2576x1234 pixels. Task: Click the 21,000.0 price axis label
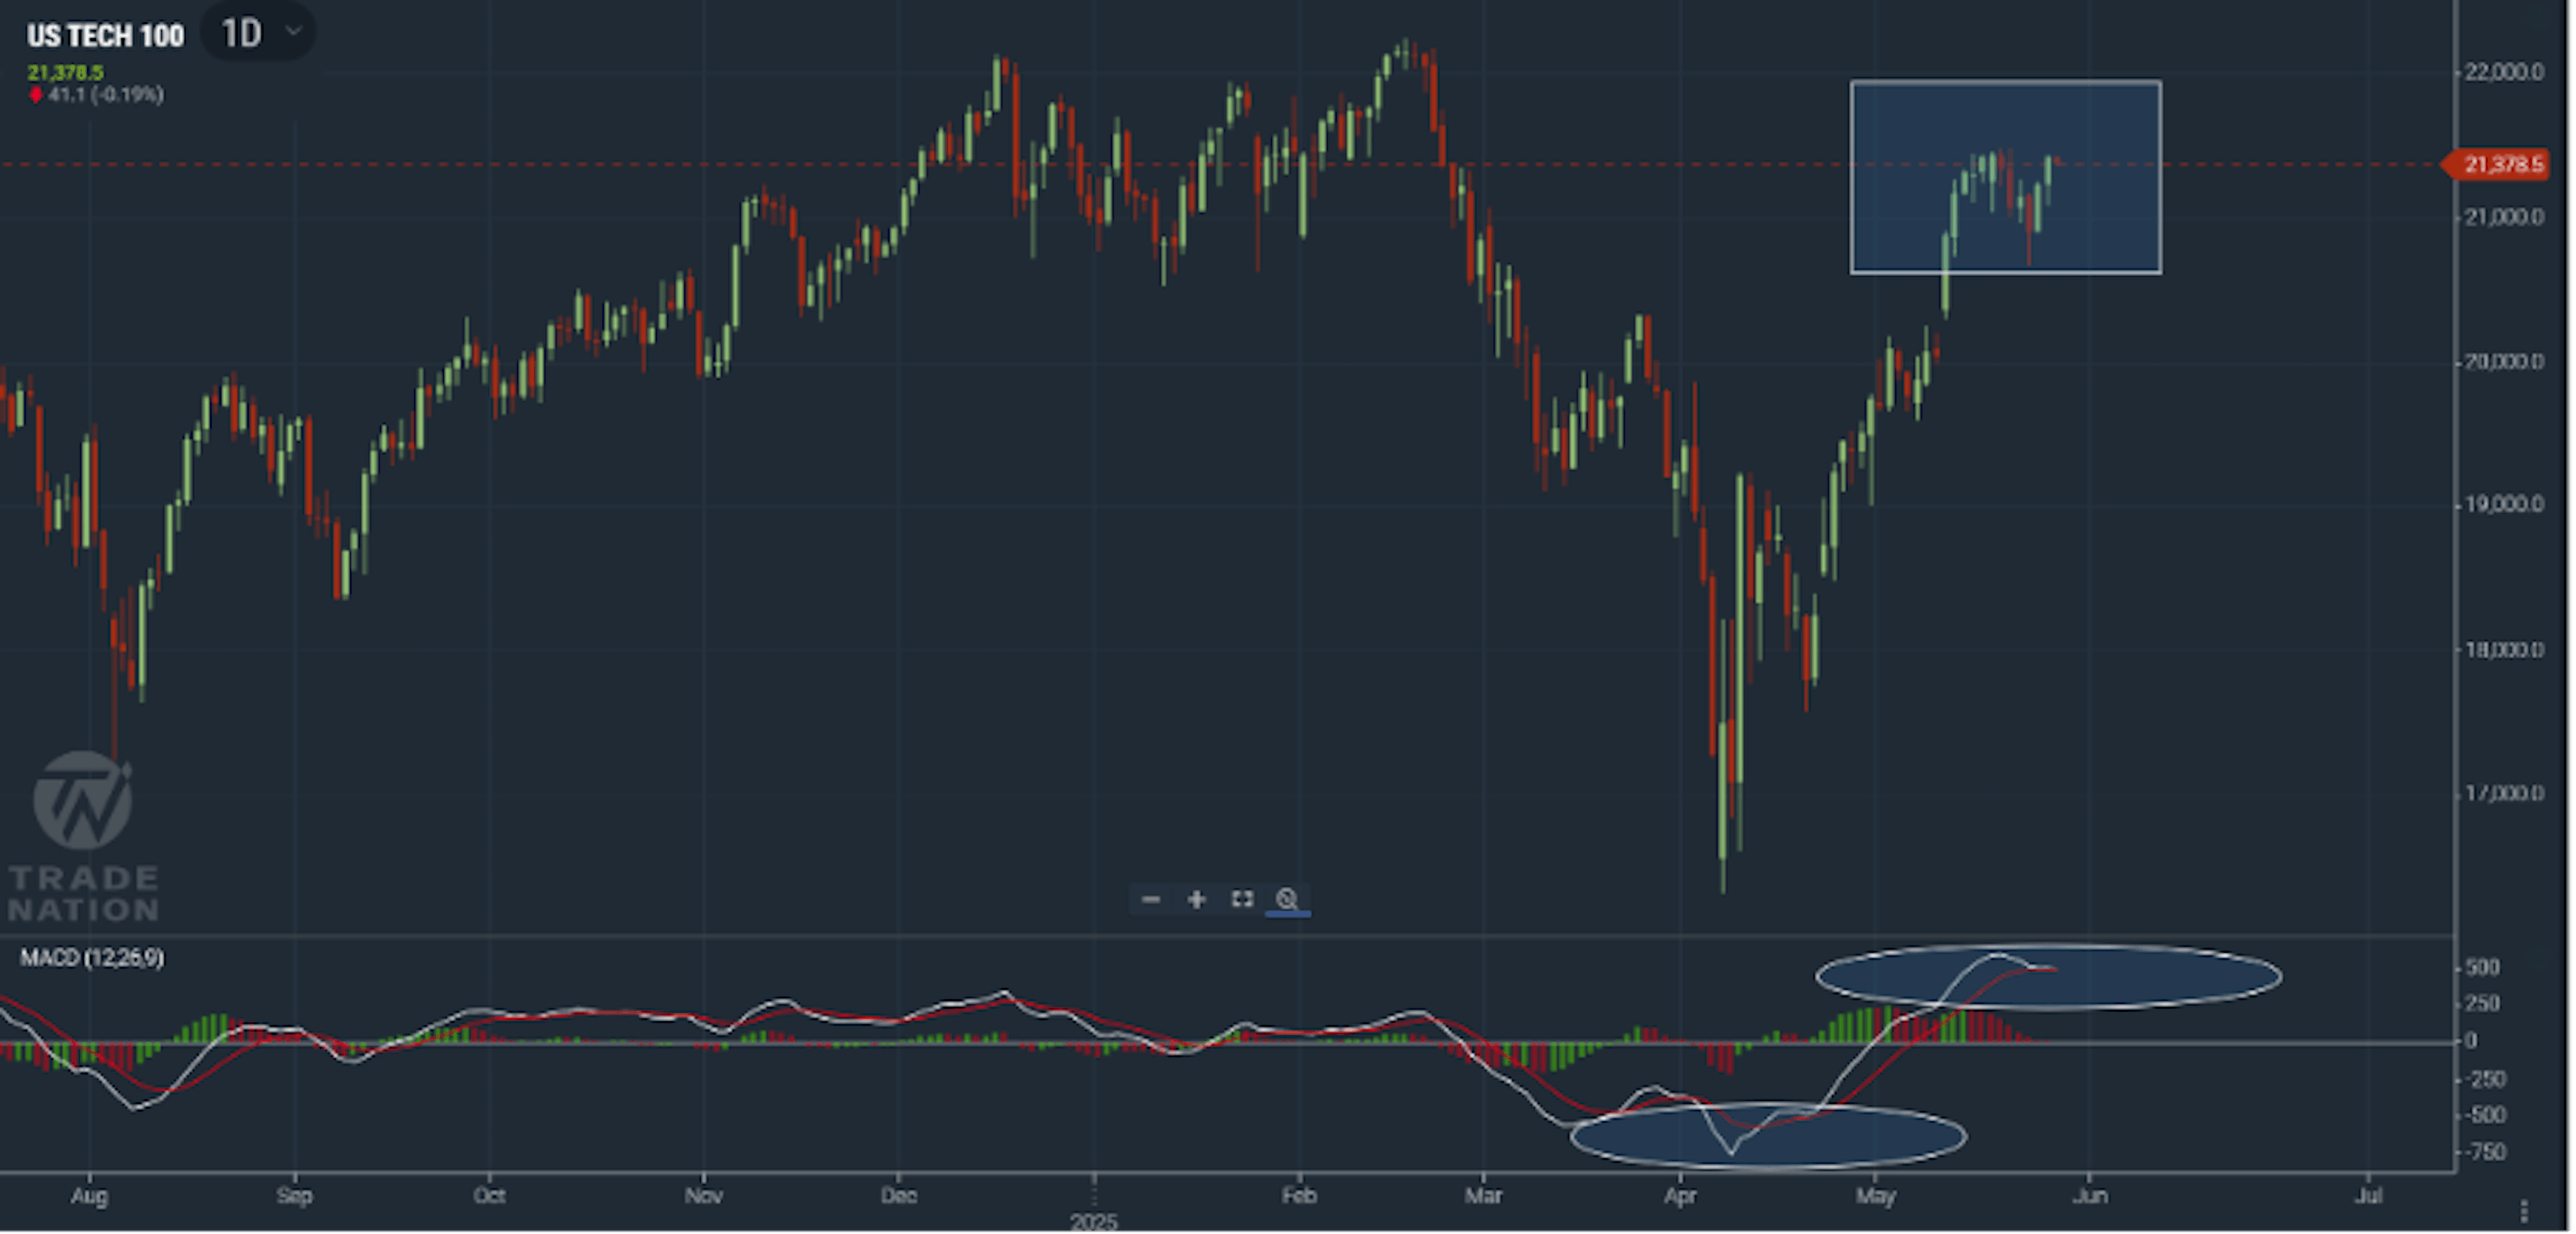[x=2505, y=217]
